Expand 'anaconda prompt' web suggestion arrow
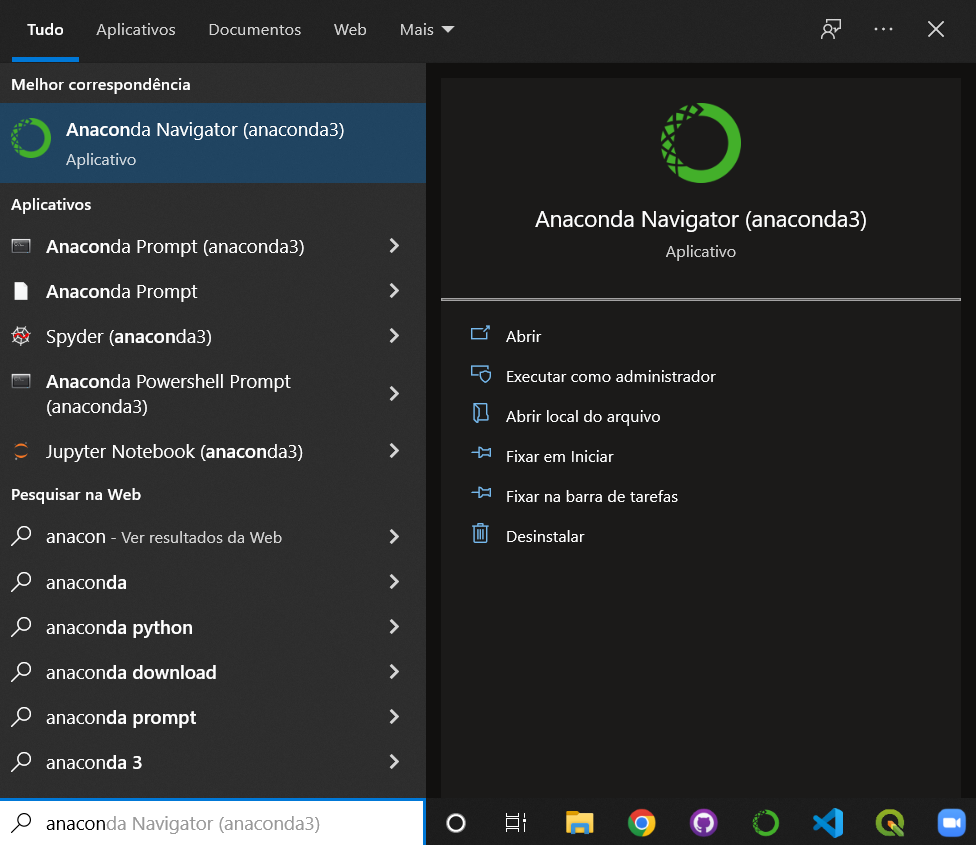 coord(394,717)
